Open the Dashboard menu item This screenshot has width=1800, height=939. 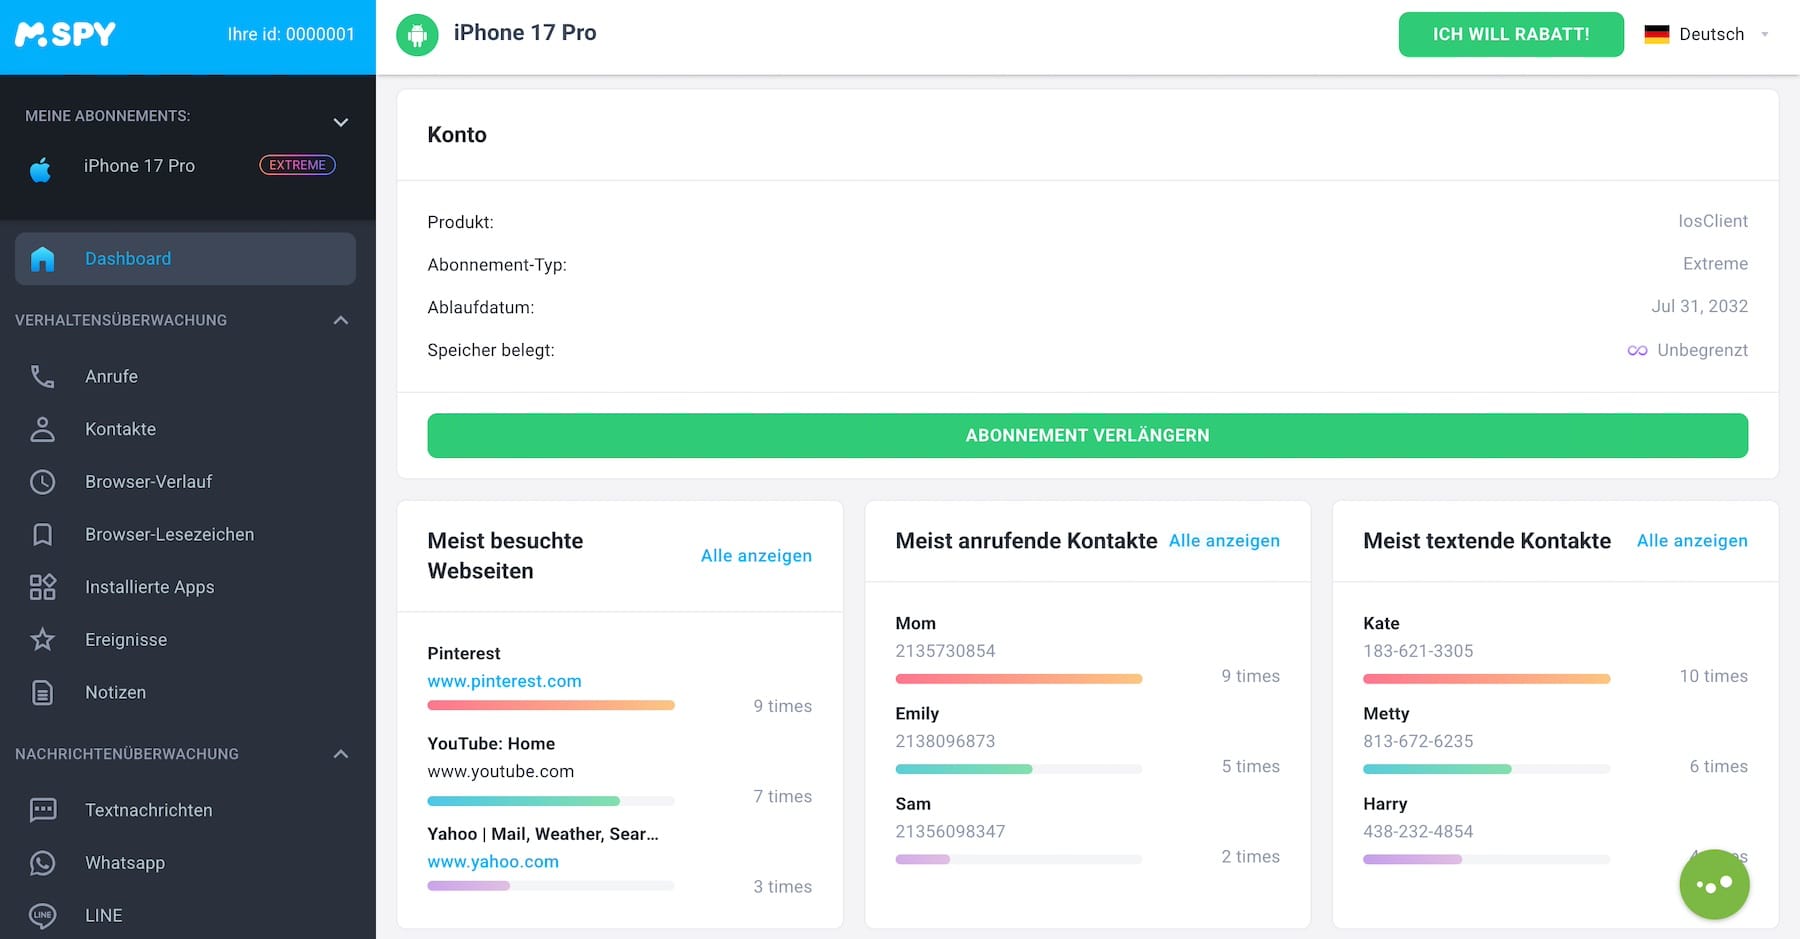[185, 259]
